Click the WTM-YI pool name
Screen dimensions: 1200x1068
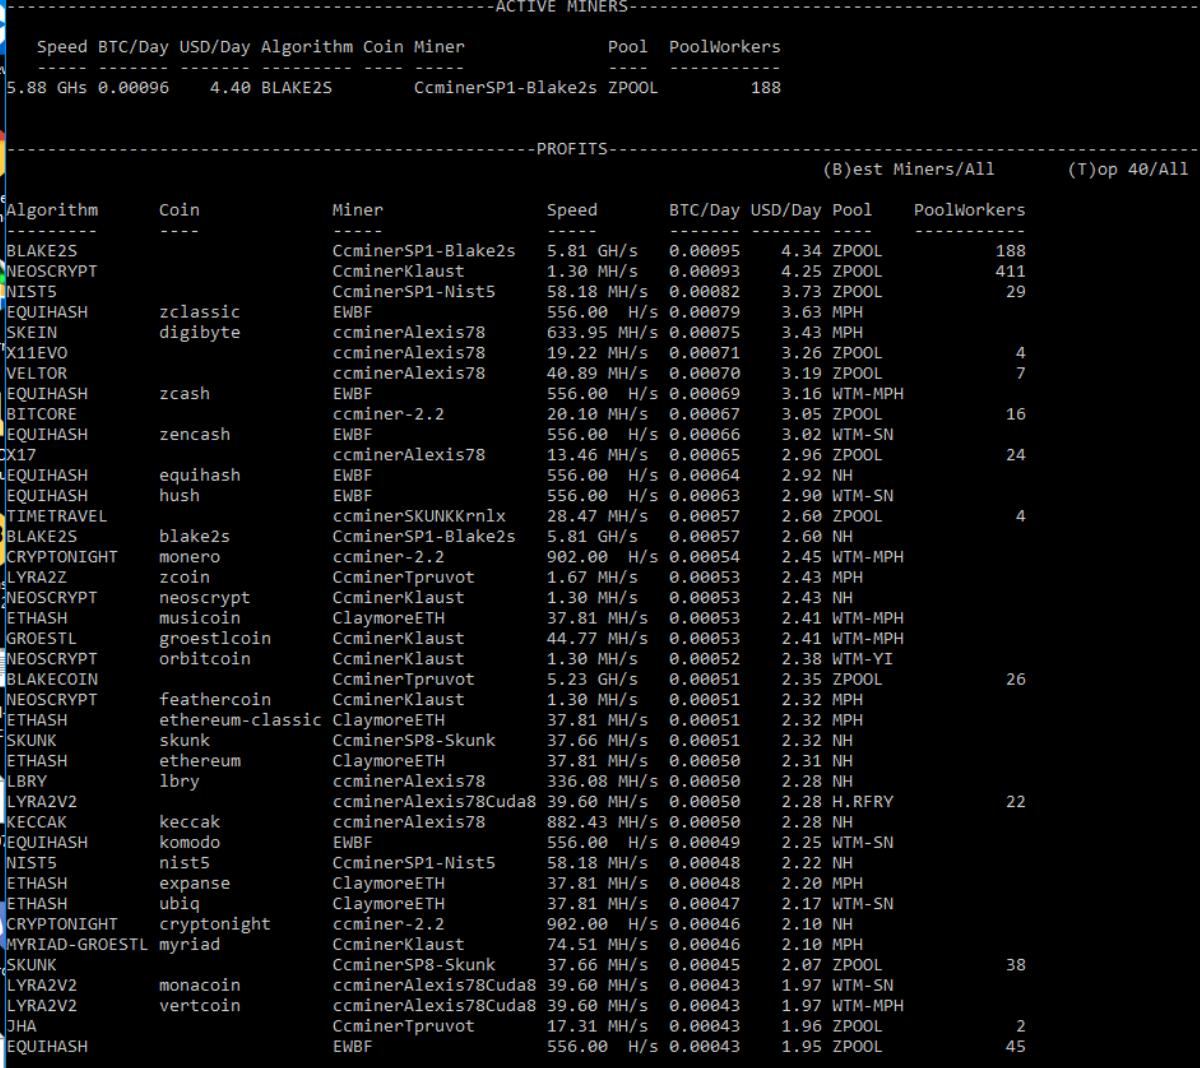863,659
